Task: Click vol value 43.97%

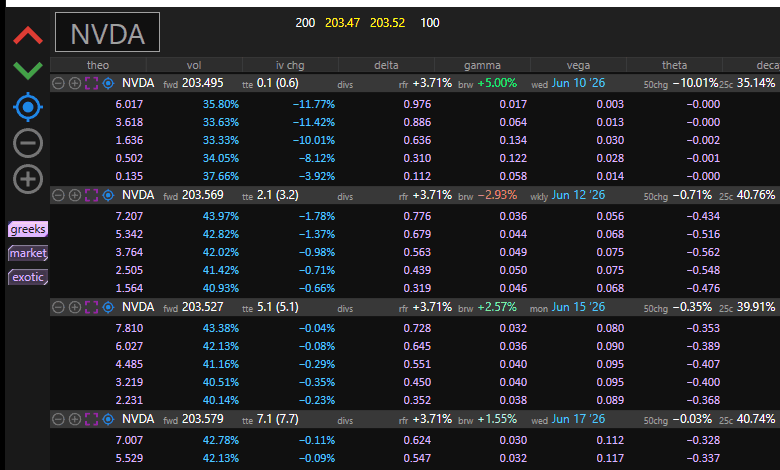Action: coord(221,216)
